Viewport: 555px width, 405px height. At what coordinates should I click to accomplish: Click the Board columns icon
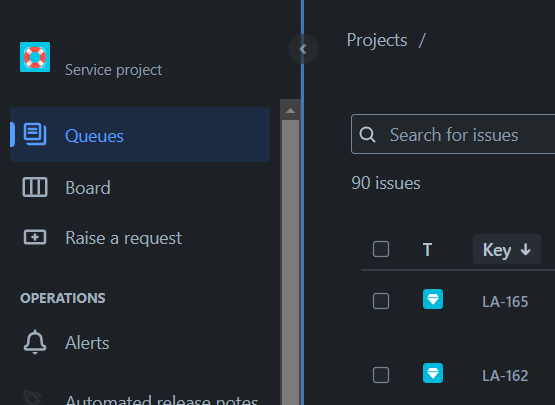pyautogui.click(x=35, y=187)
